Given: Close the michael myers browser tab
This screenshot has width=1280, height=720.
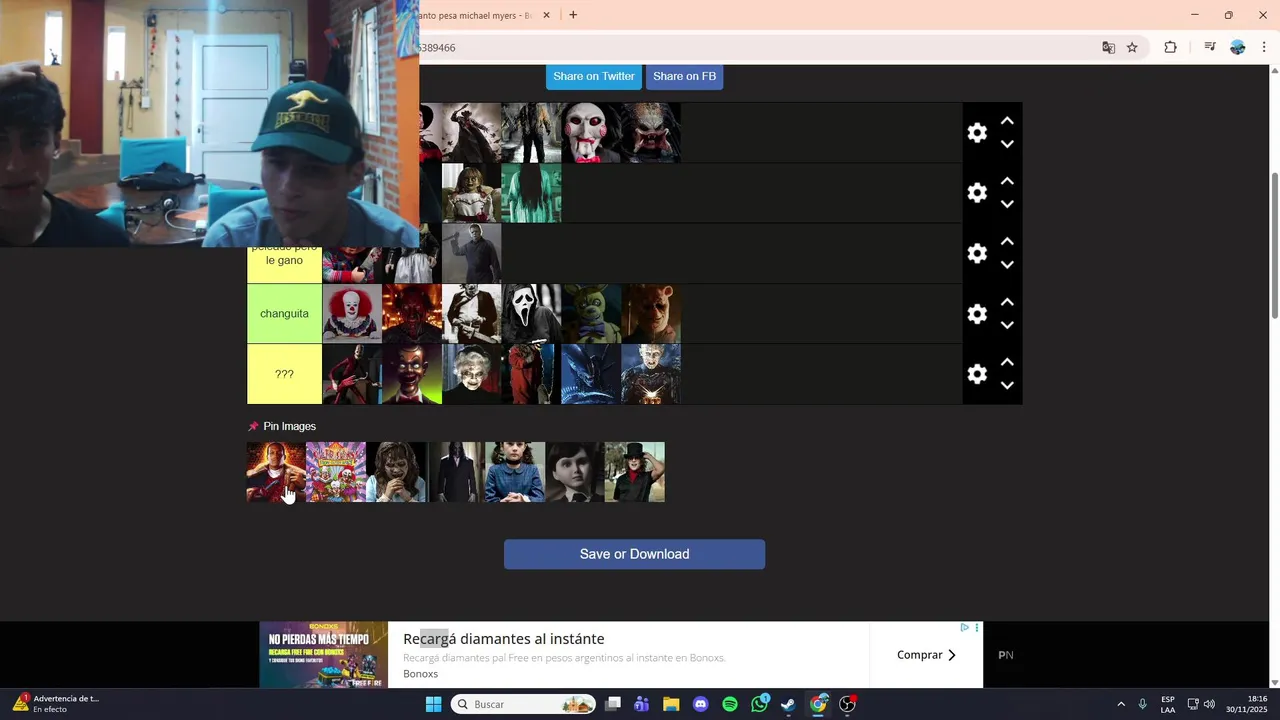Looking at the screenshot, I should 546,15.
